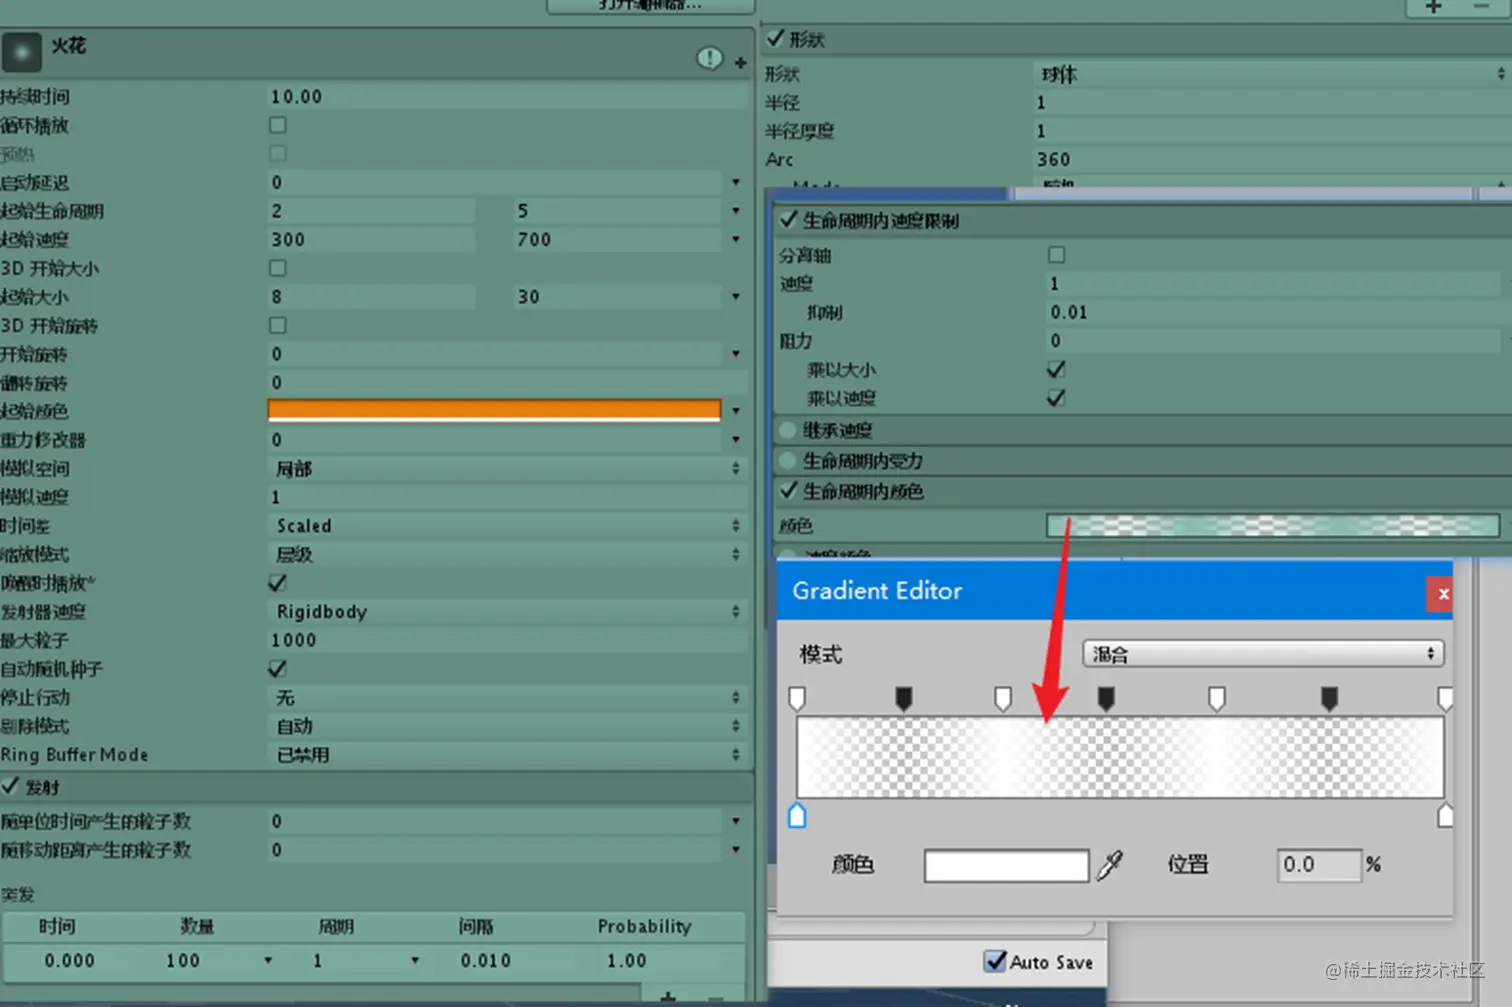Viewport: 1512px width, 1007px height.
Task: Select the third white alpha marker
Action: click(1216, 698)
